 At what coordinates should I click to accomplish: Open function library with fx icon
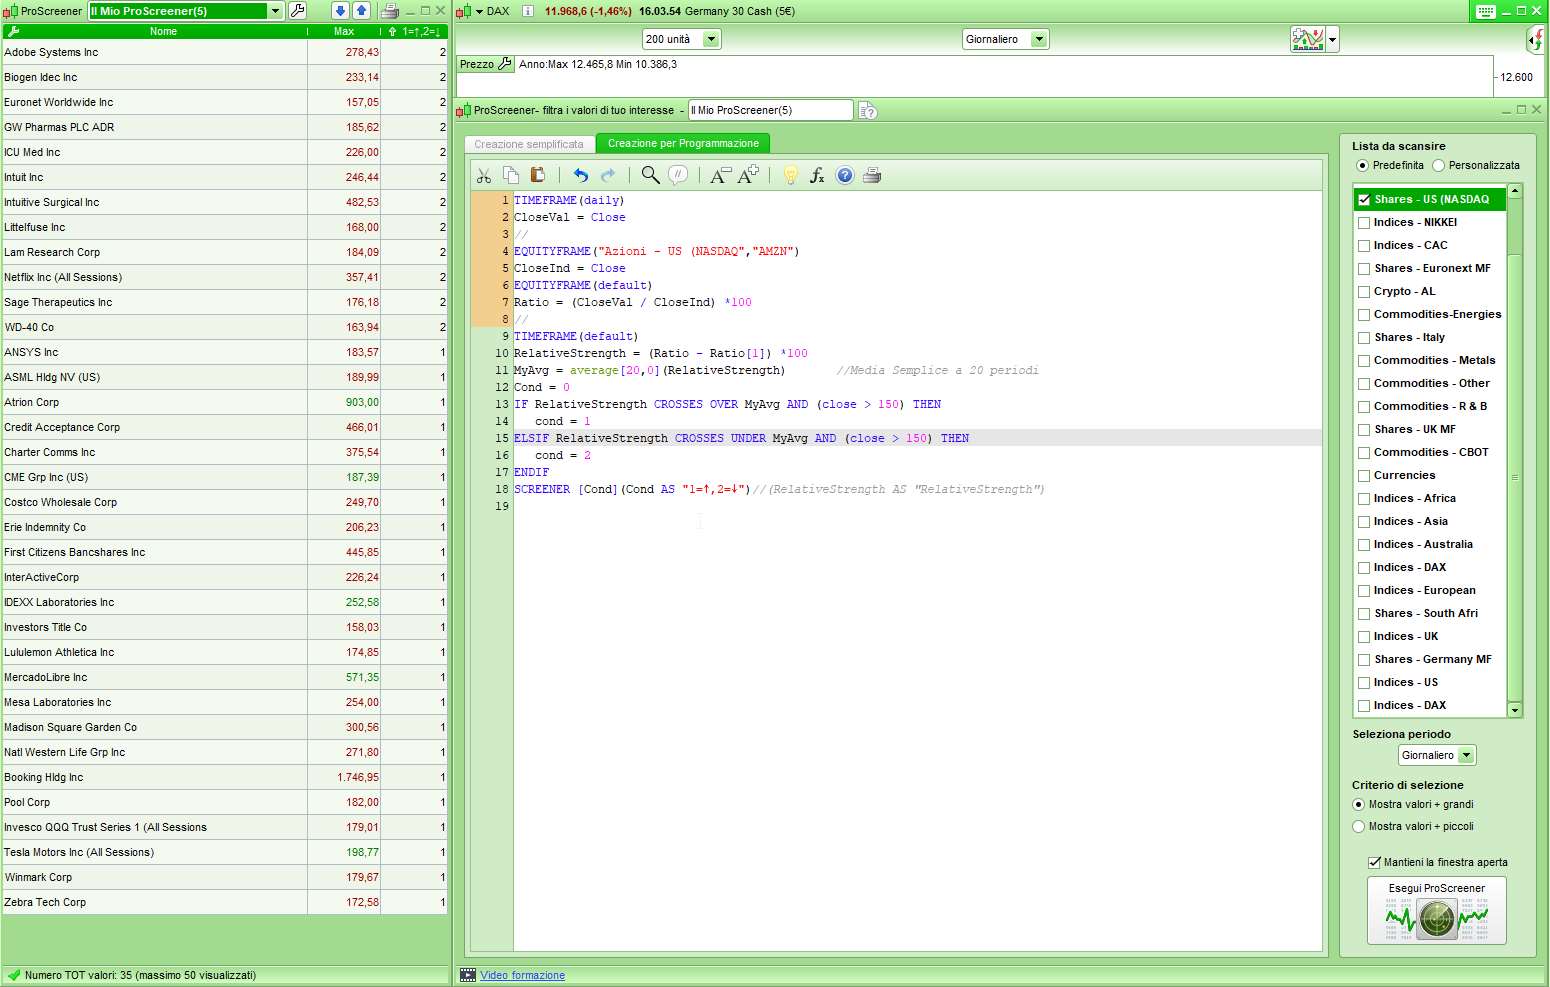coord(817,176)
